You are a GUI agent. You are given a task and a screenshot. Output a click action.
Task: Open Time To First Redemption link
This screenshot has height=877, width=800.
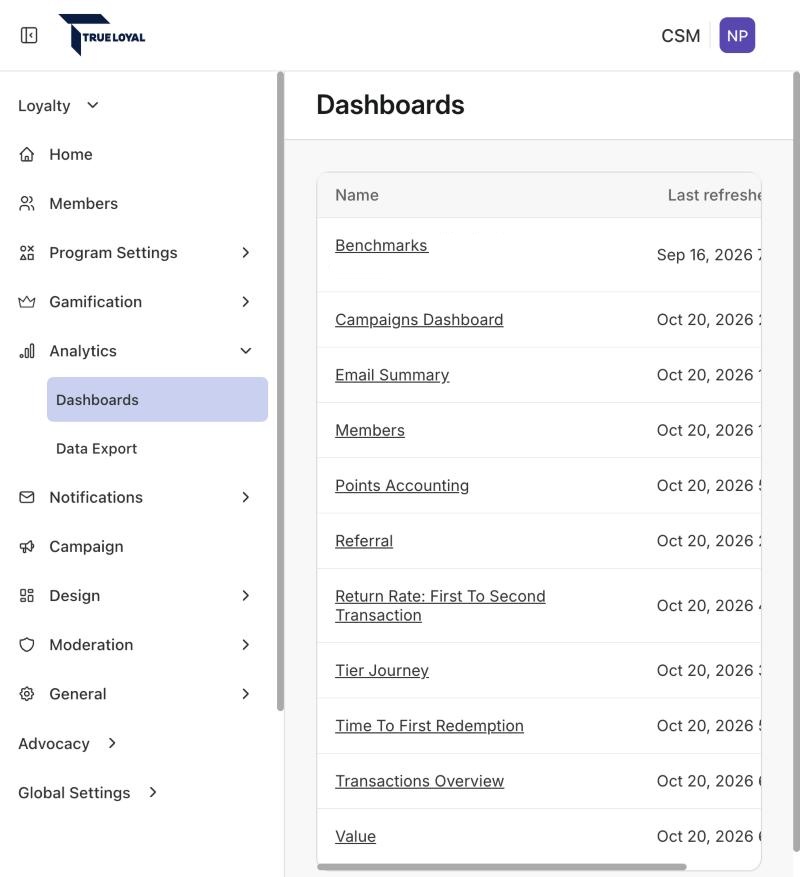pos(429,725)
